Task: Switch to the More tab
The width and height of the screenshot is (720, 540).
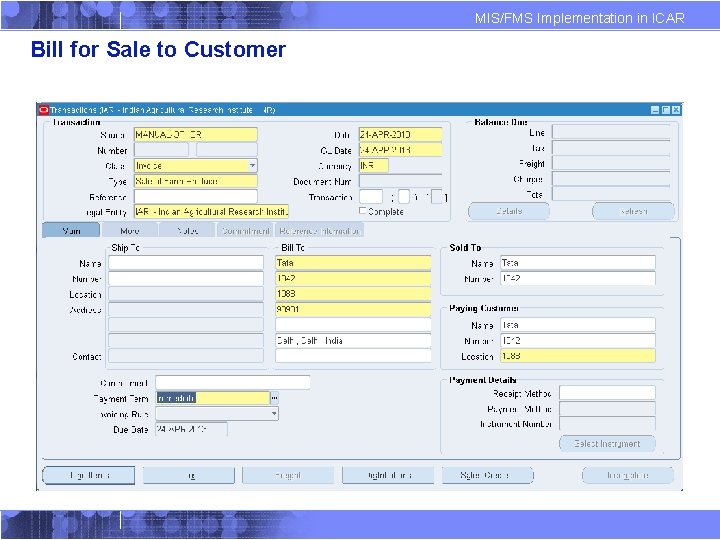Action: pyautogui.click(x=129, y=230)
